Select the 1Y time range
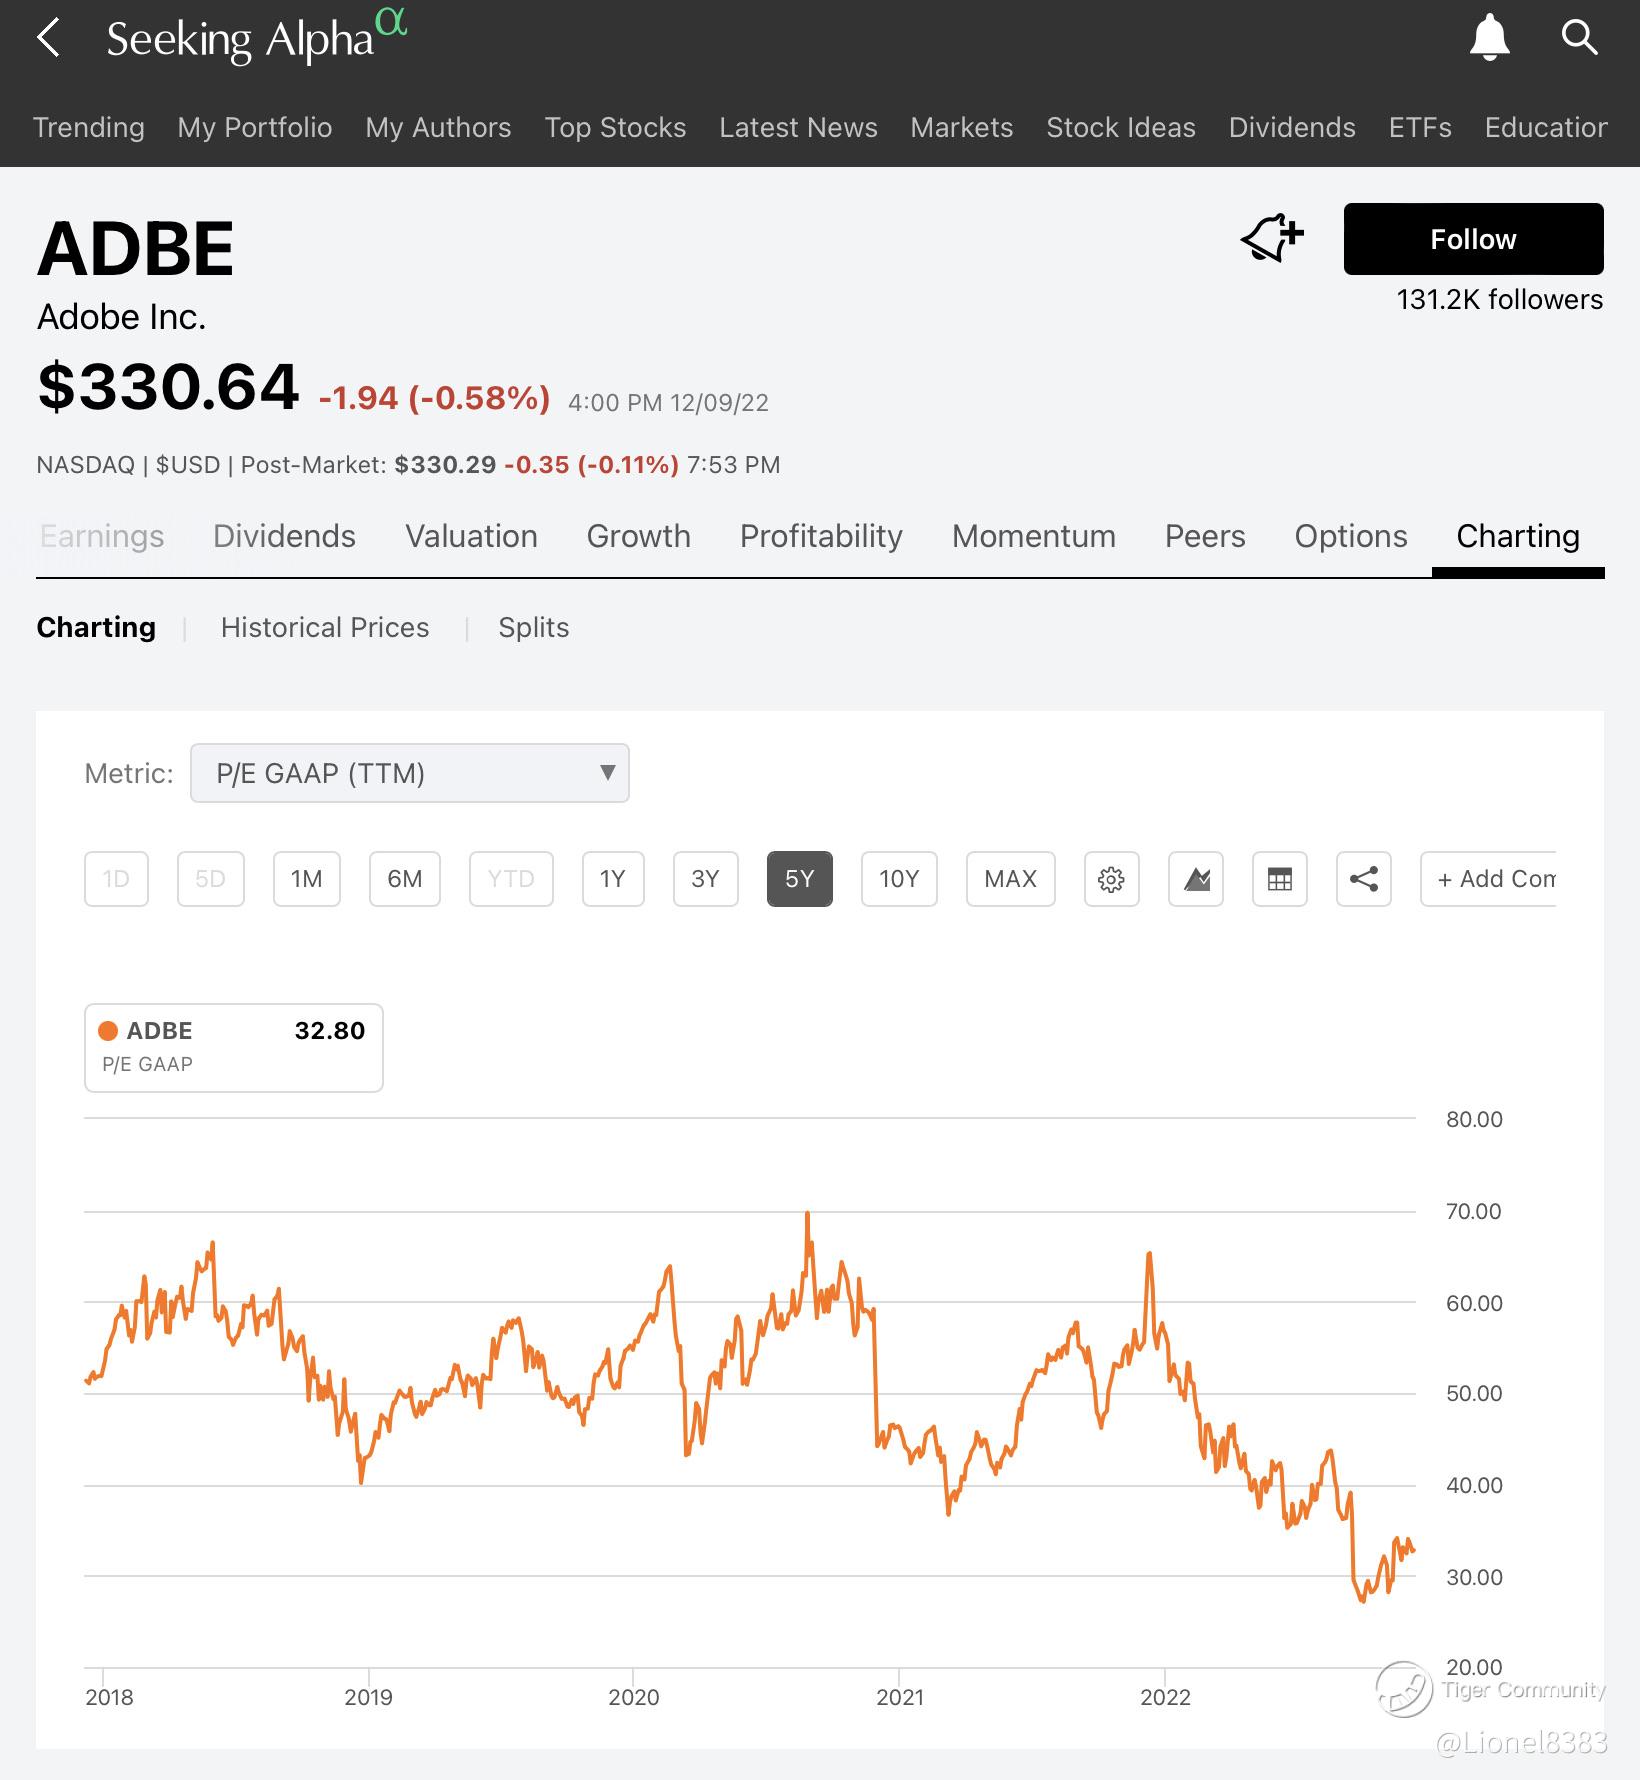 pyautogui.click(x=613, y=879)
